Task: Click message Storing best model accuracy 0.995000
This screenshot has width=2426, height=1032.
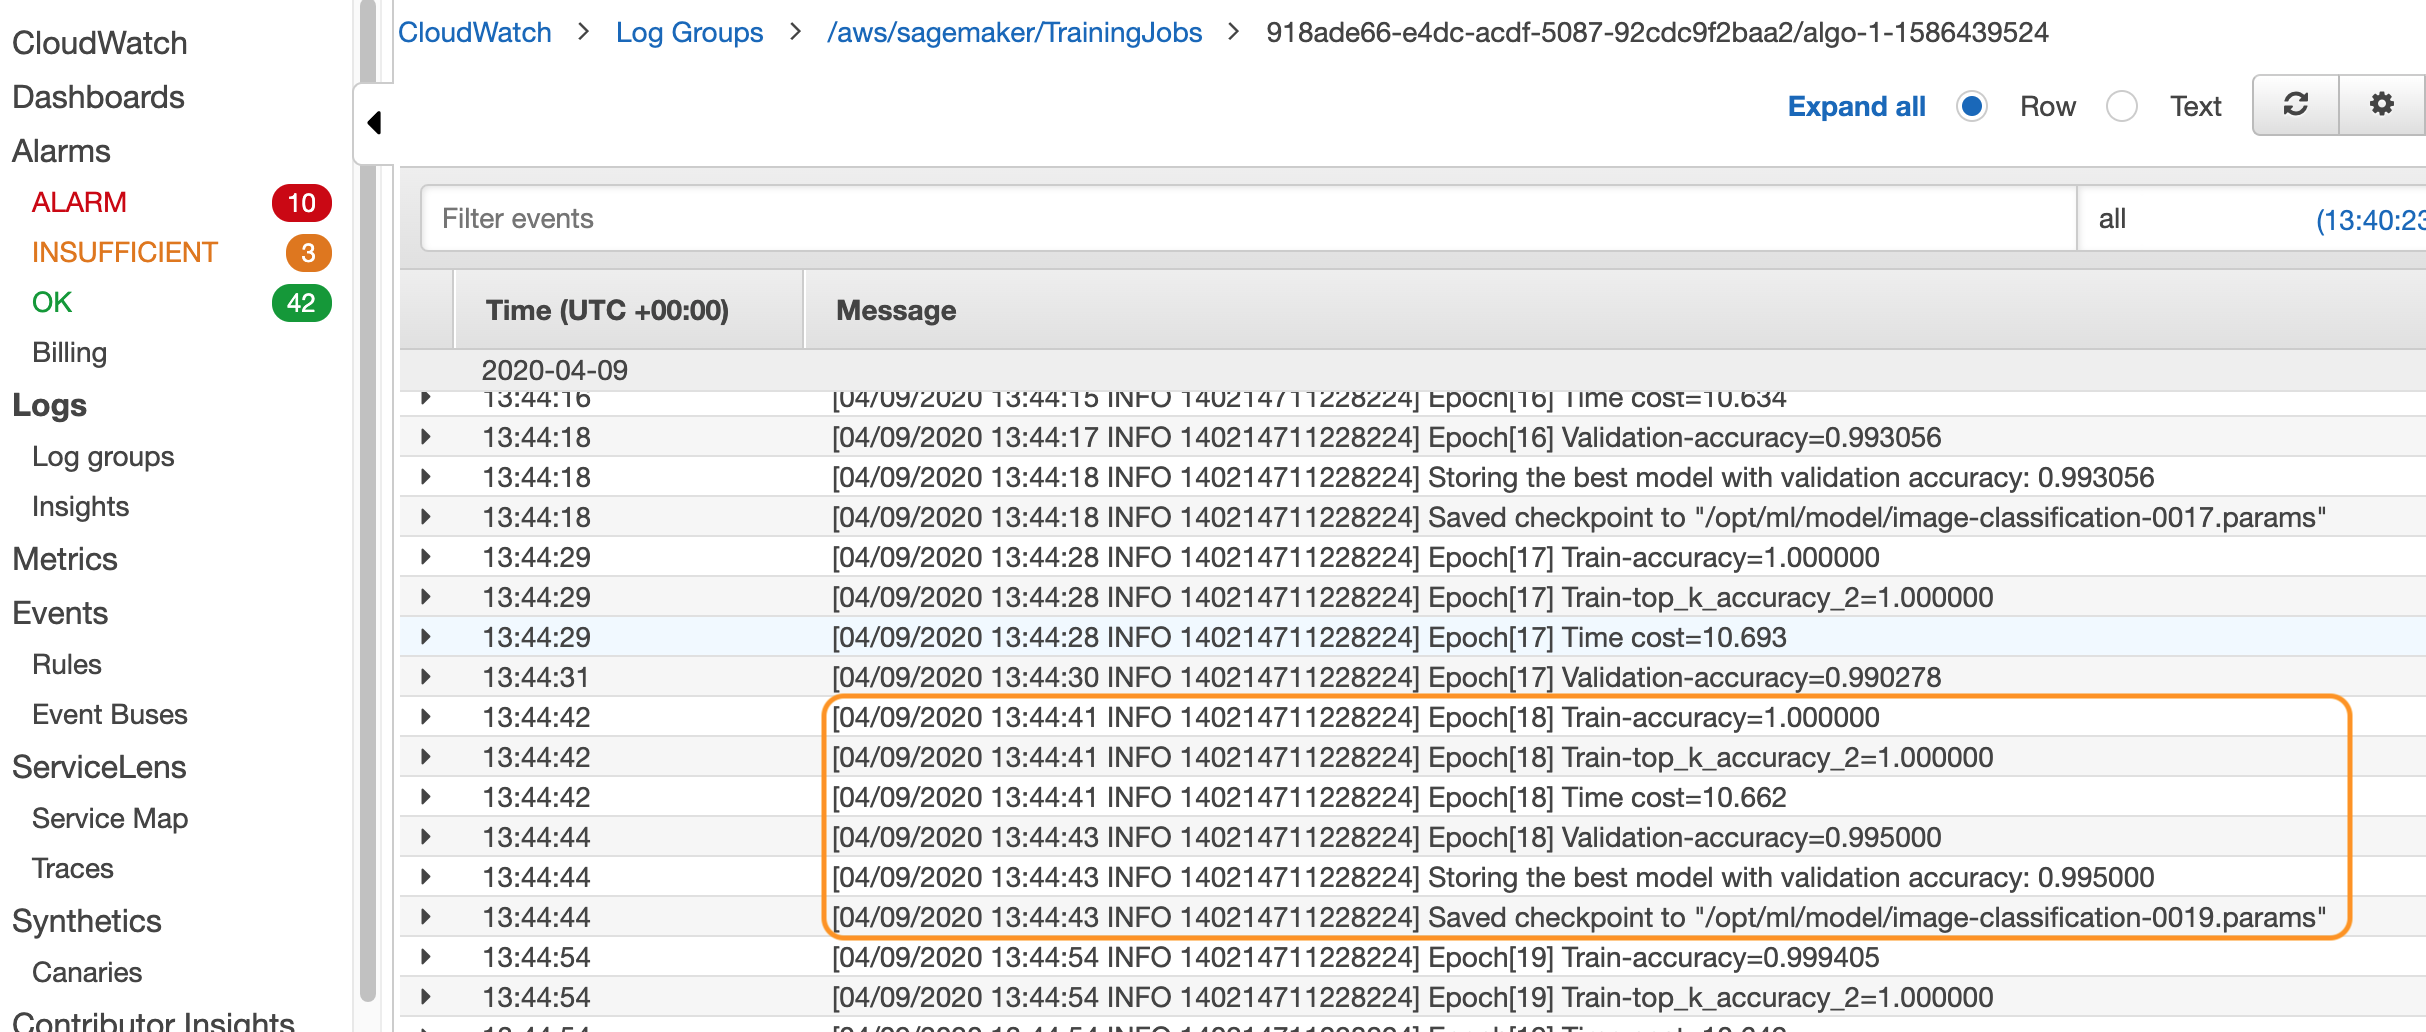Action: [x=1492, y=877]
